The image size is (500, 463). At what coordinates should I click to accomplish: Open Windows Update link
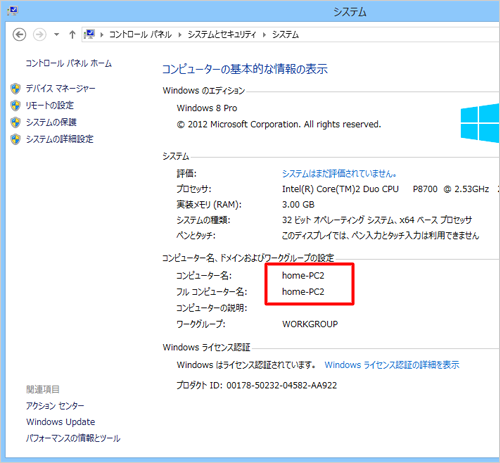pyautogui.click(x=61, y=422)
